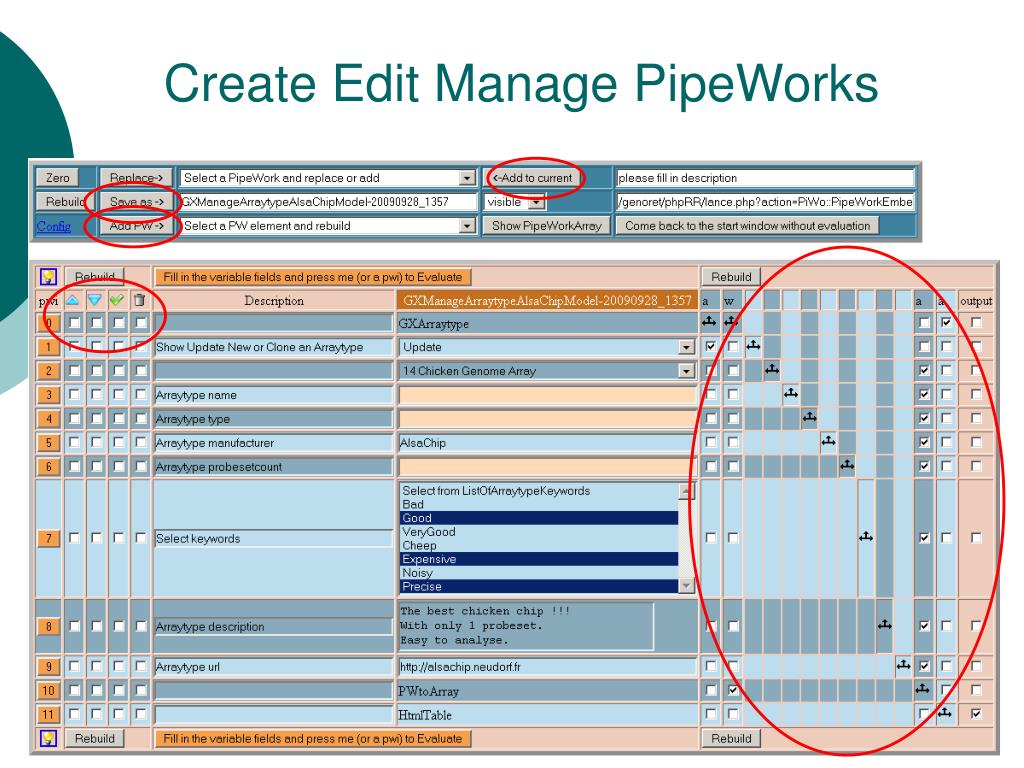Viewport: 1024px width, 768px height.
Task: Click the move arrows icon in the Update row
Action: click(753, 345)
